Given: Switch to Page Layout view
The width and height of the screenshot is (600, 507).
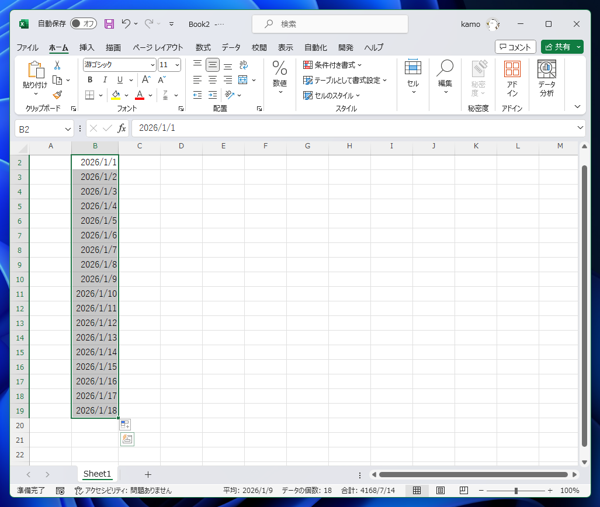Looking at the screenshot, I should pyautogui.click(x=440, y=490).
